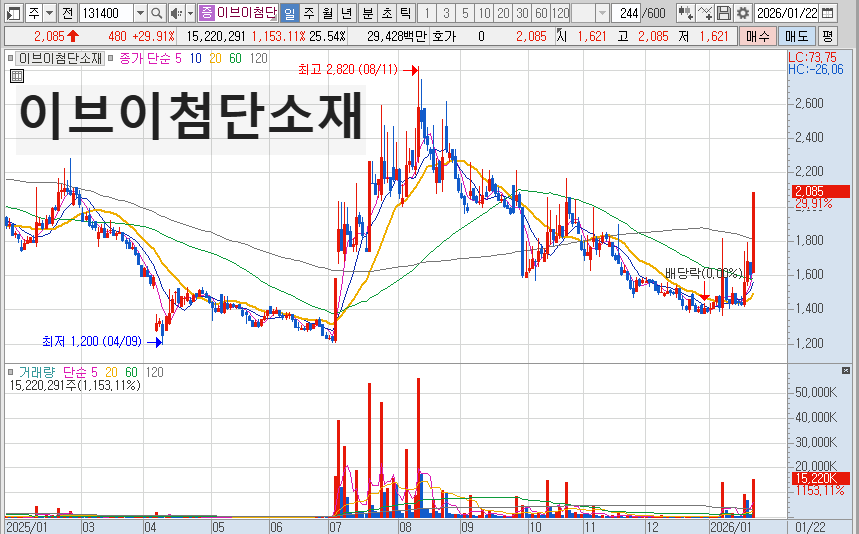Click the red 15,220K volume tag
The image size is (859, 534).
pyautogui.click(x=821, y=478)
